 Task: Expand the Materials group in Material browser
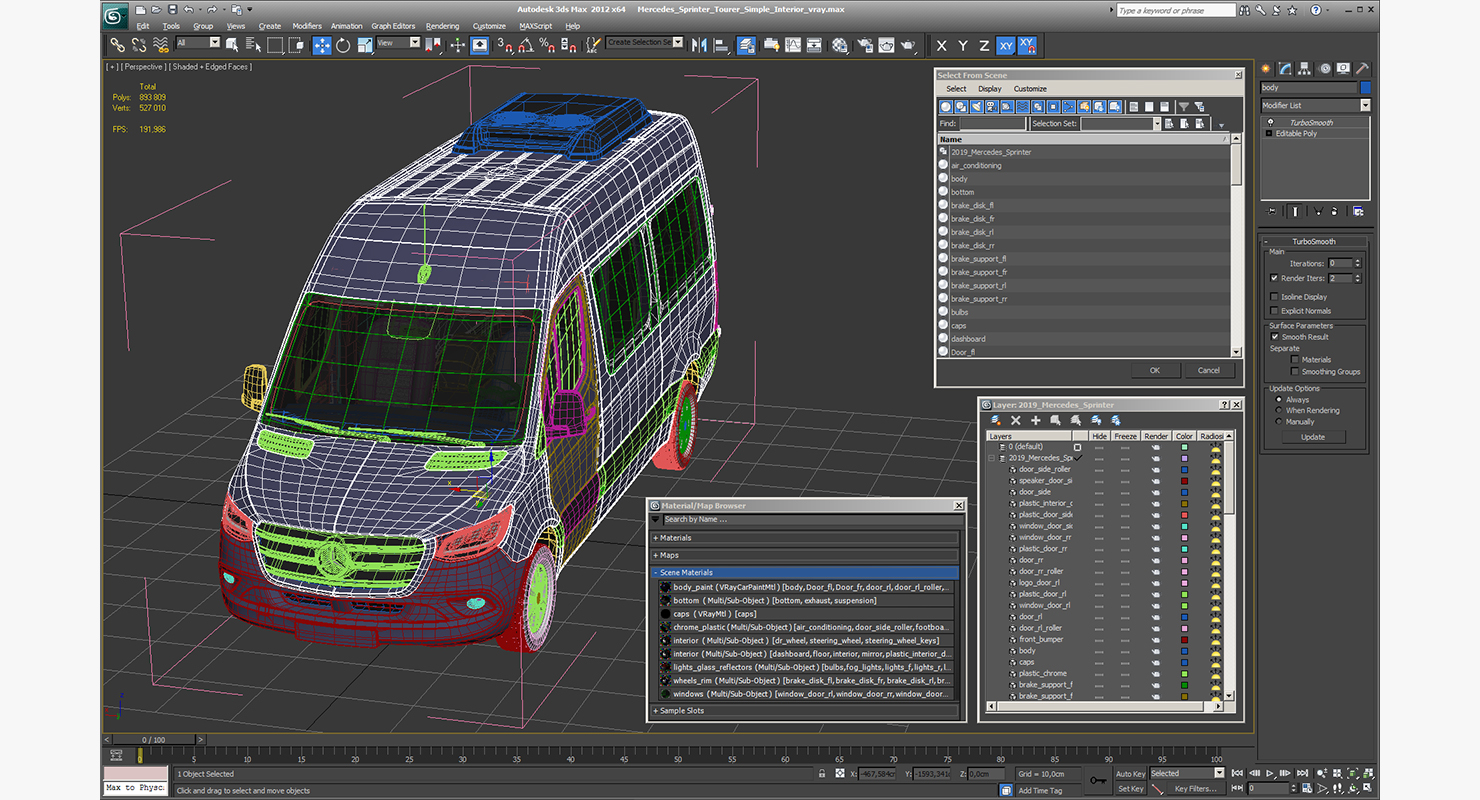805,538
